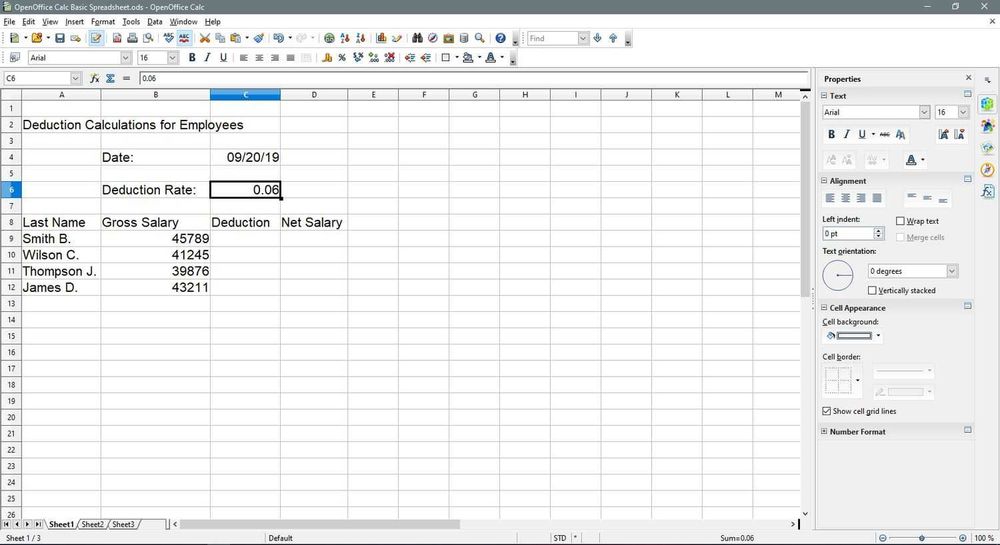Viewport: 1000px width, 545px height.
Task: Click the Function equals button
Action: click(126, 78)
